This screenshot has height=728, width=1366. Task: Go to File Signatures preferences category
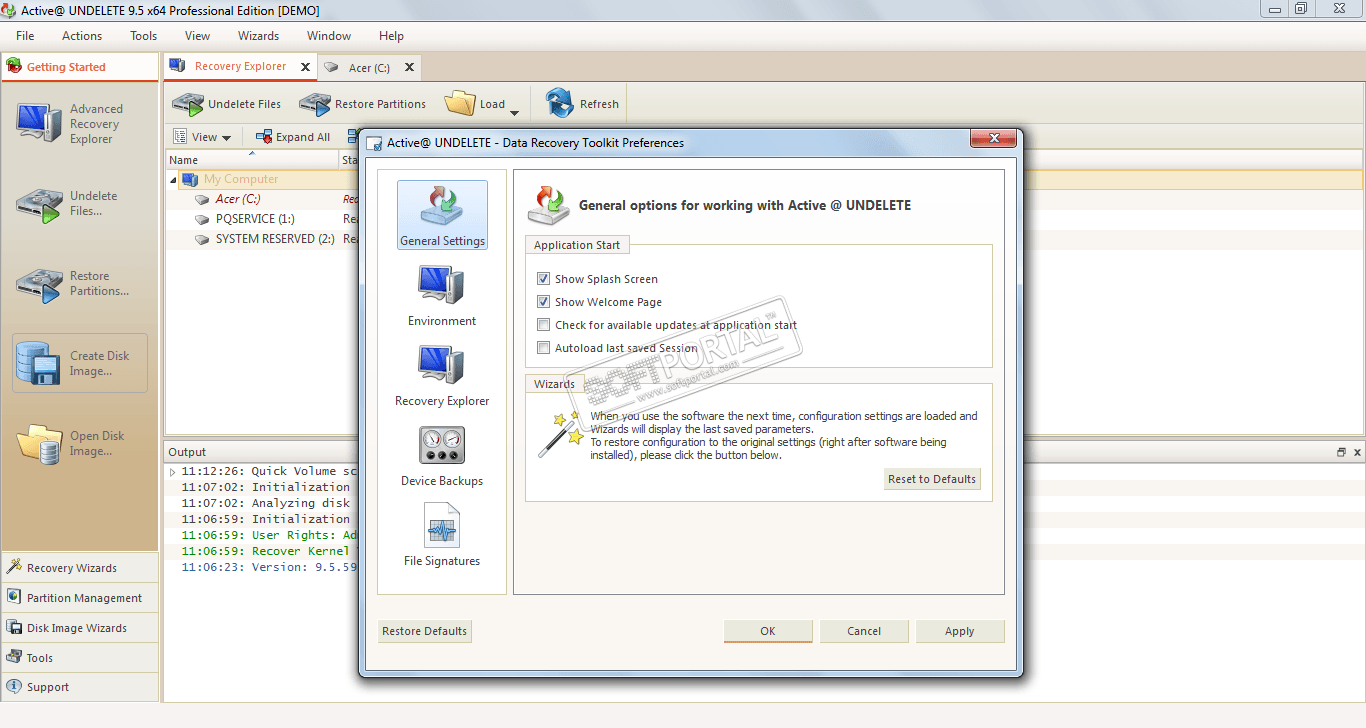pos(442,535)
